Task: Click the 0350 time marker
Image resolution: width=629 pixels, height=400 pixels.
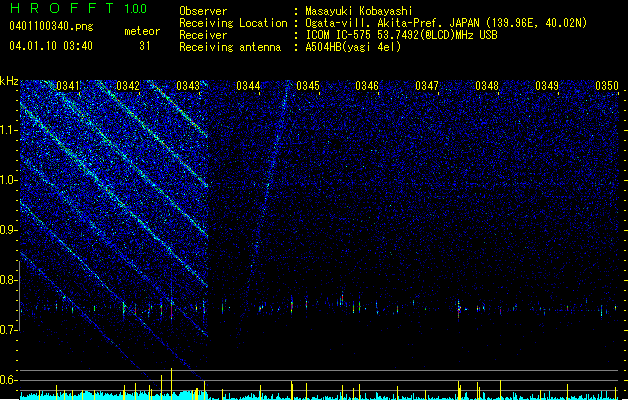Action: (607, 86)
